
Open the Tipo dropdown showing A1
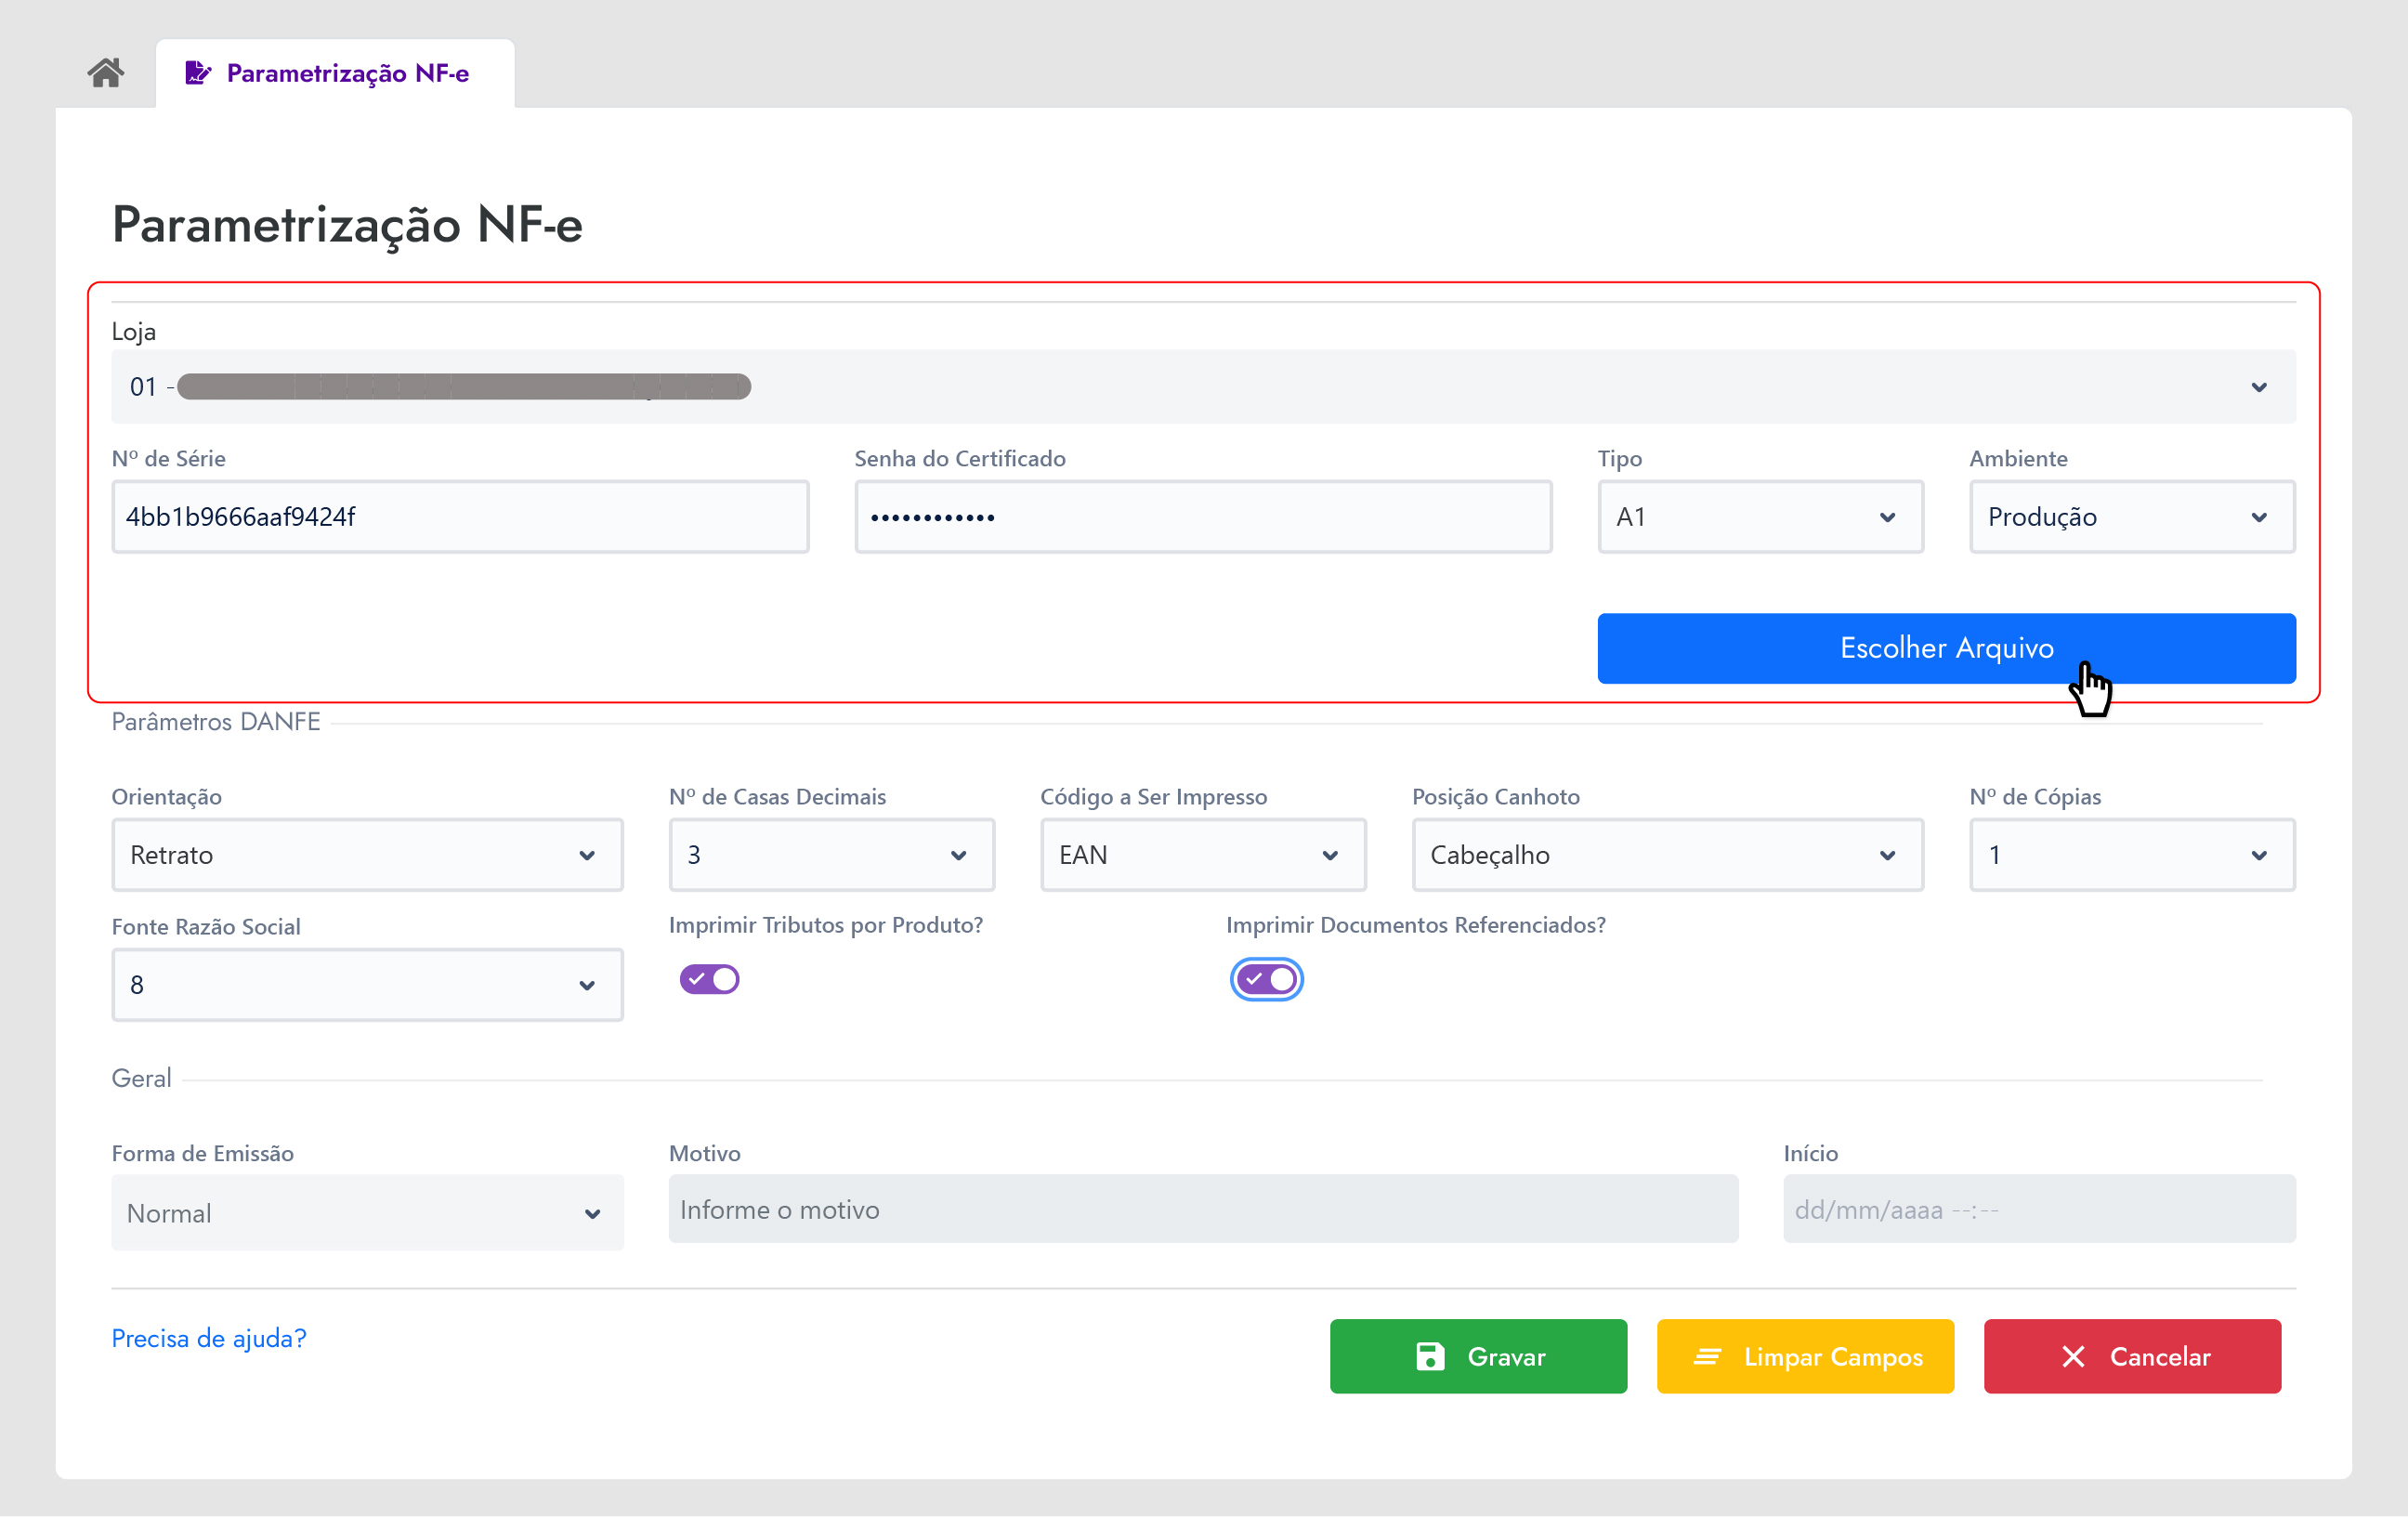1759,517
